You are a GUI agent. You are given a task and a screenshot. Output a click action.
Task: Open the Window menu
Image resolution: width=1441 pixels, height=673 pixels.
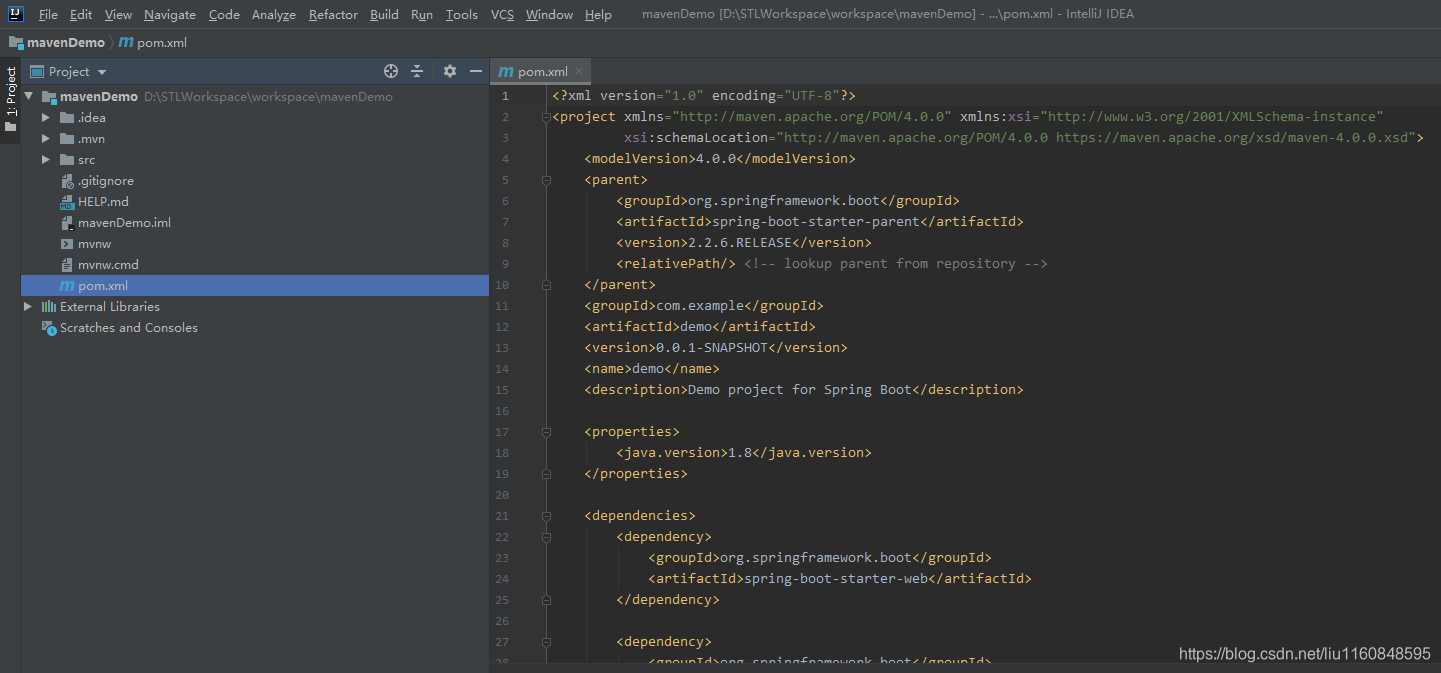coord(549,15)
